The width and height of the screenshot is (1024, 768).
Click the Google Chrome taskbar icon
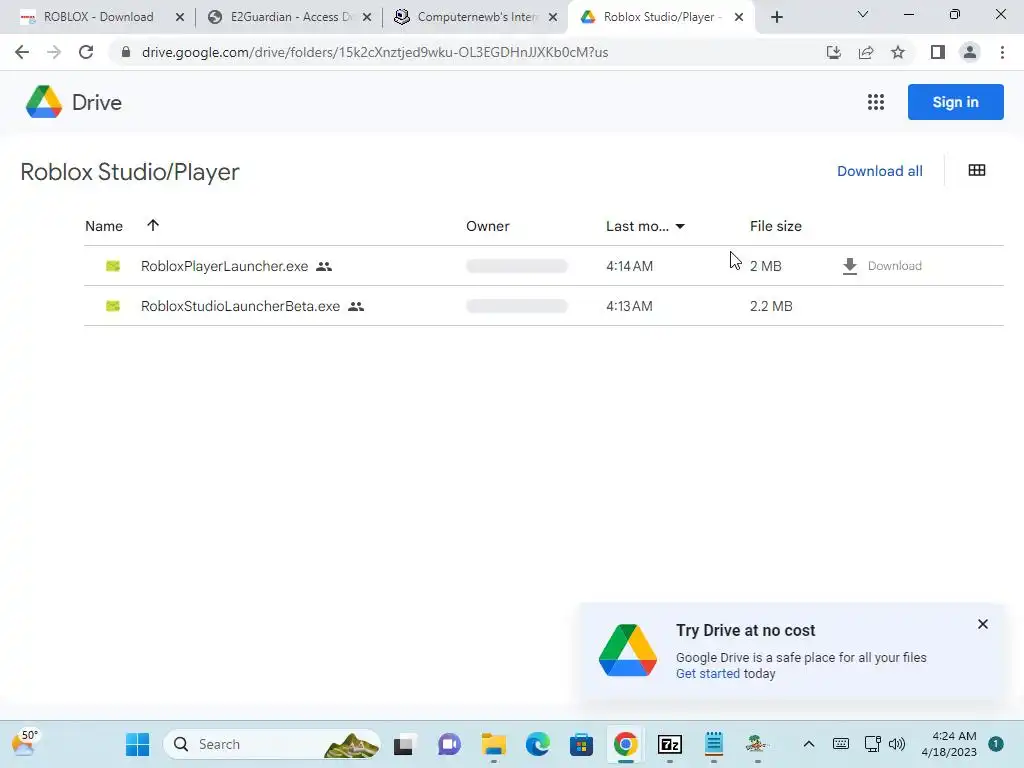click(x=626, y=744)
